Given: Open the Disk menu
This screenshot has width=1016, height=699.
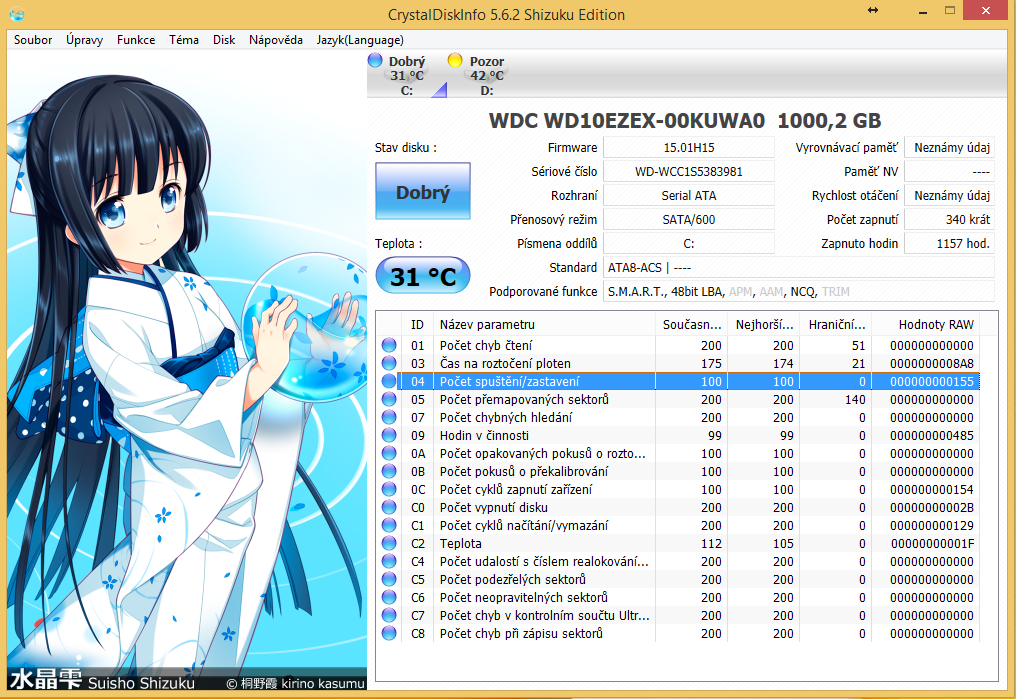Looking at the screenshot, I should (224, 40).
